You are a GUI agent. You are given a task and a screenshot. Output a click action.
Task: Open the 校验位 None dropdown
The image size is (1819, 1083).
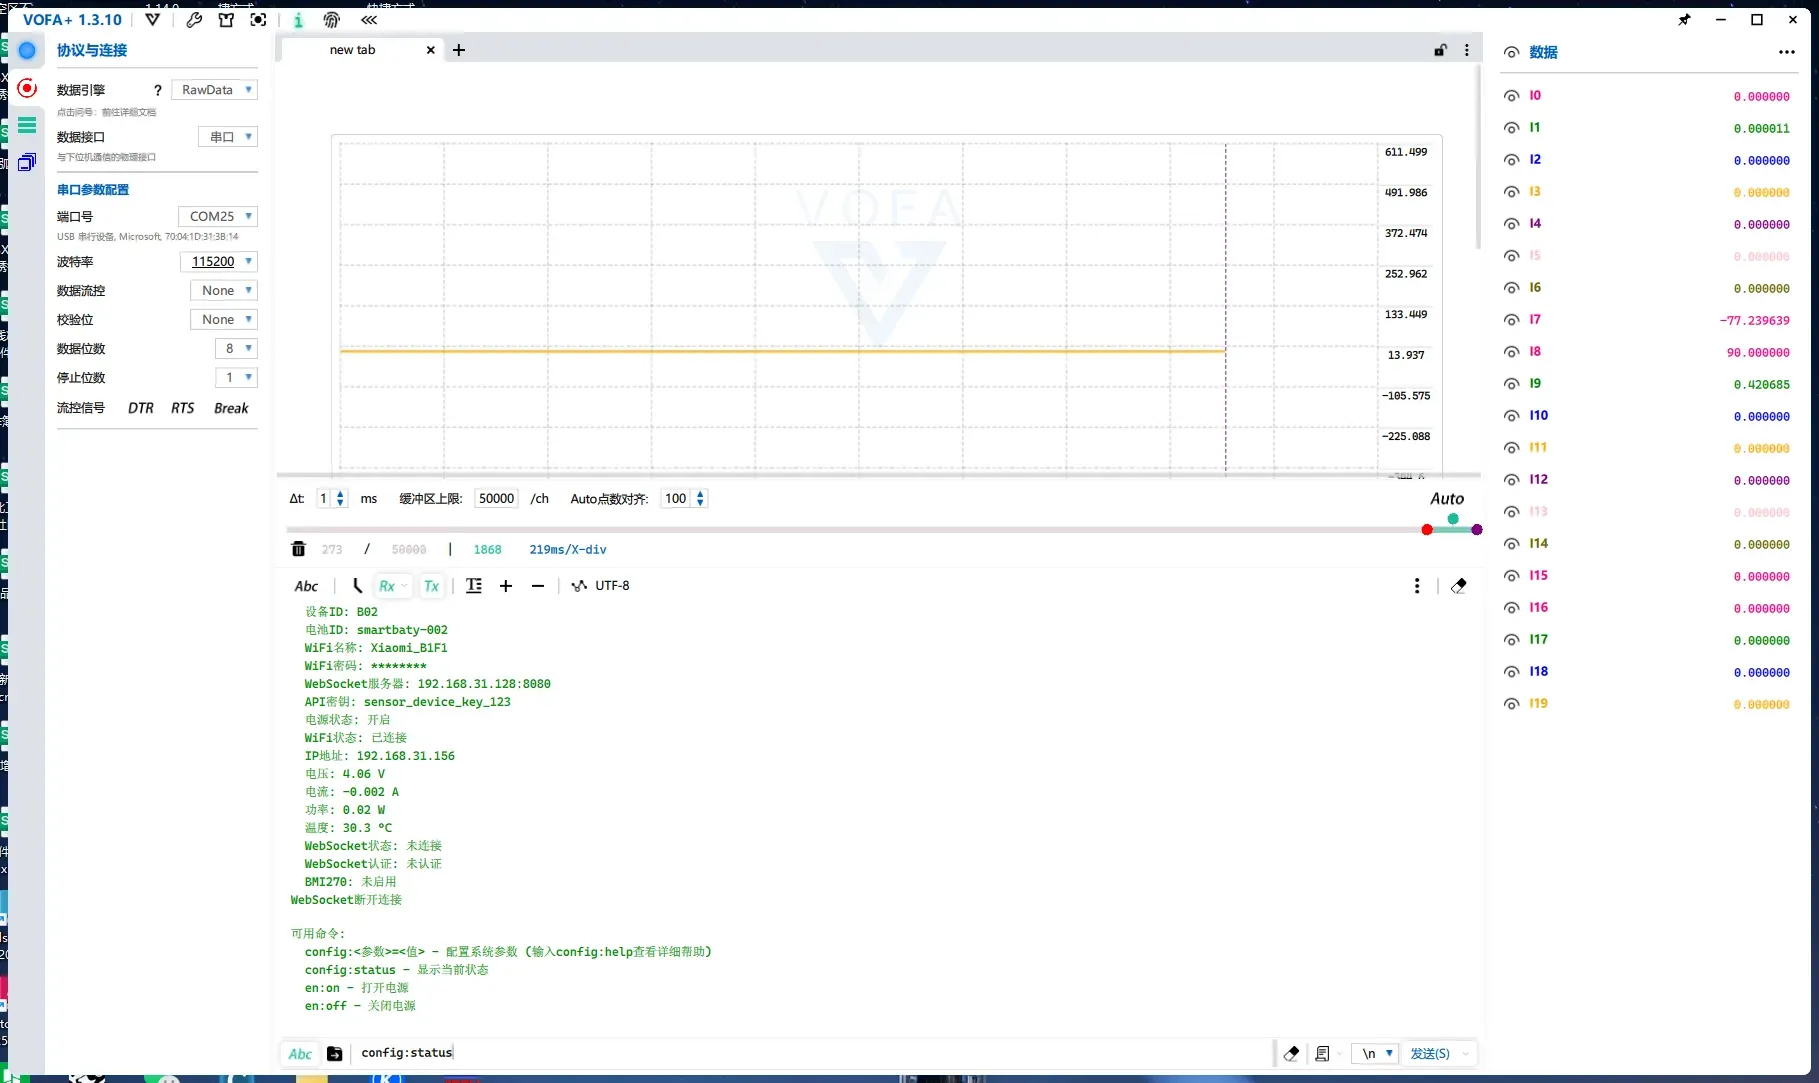point(224,320)
